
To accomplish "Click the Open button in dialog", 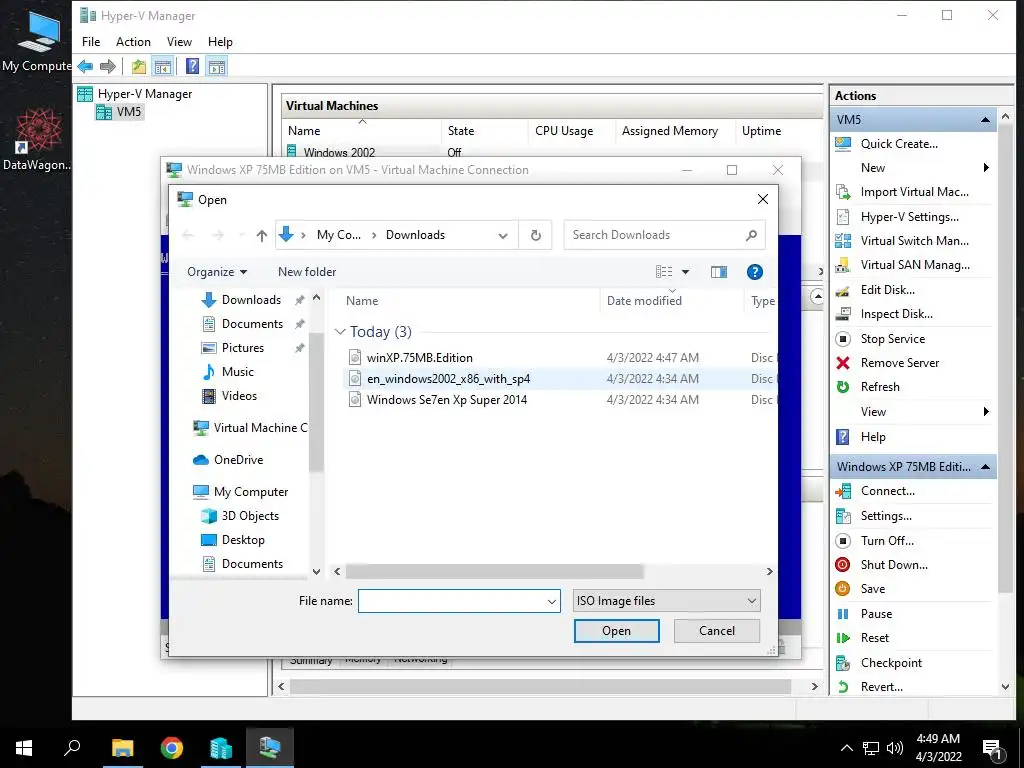I will tap(616, 631).
